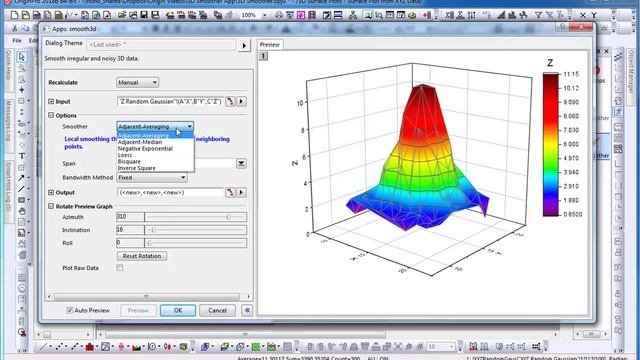Image resolution: width=640 pixels, height=360 pixels.
Task: Open Output field arrow menu
Action: (x=242, y=192)
